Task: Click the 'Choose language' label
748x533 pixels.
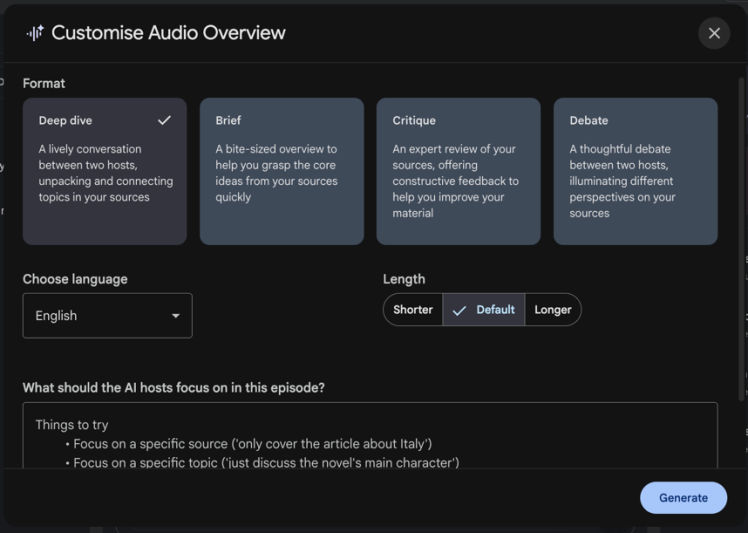Action: 75,279
